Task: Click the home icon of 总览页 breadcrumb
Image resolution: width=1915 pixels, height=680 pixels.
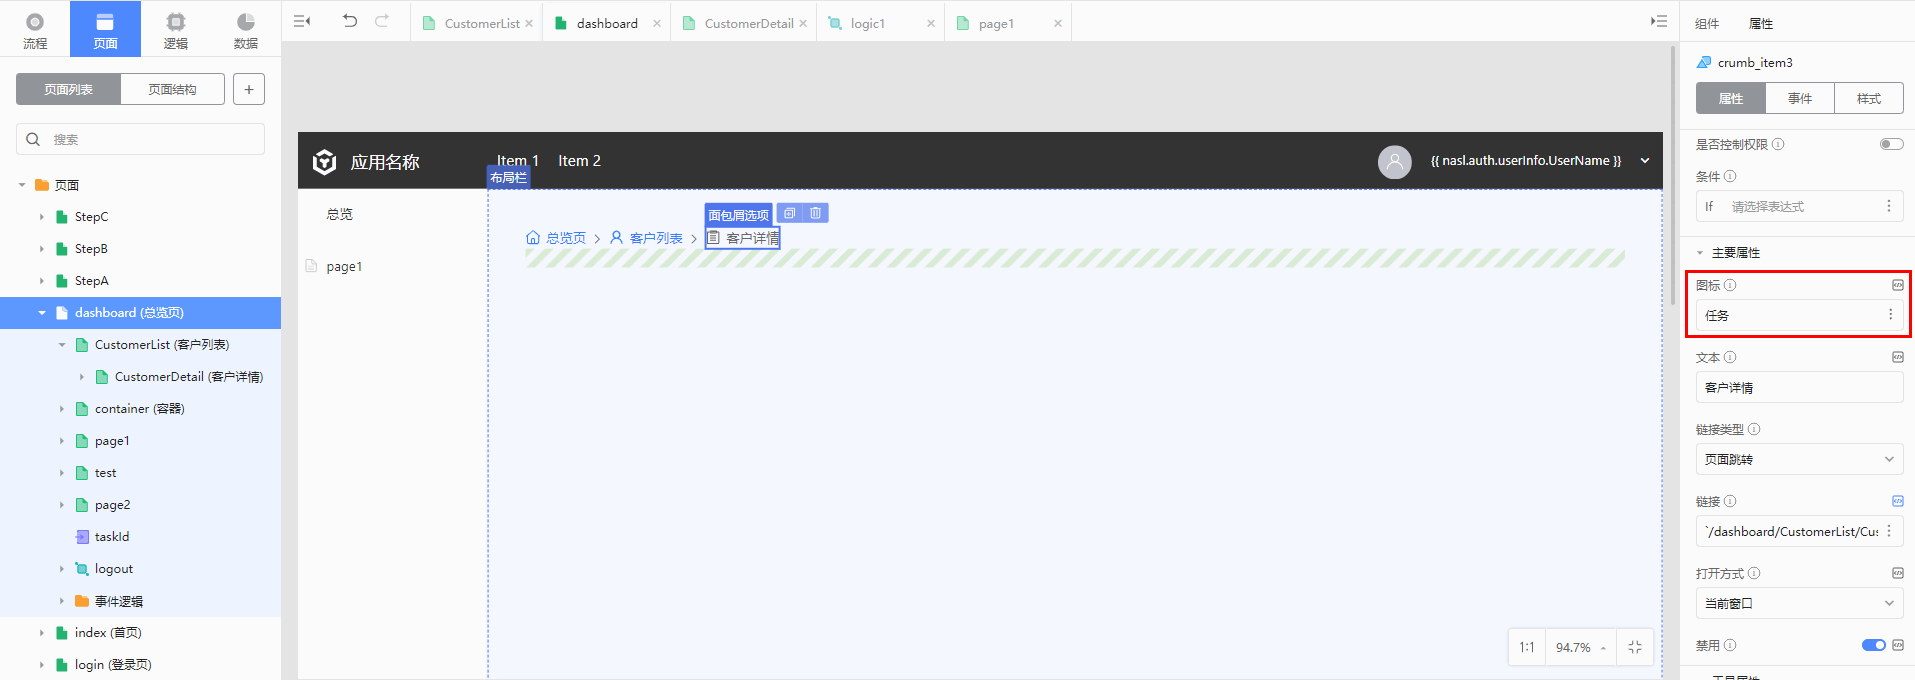Action: point(533,238)
